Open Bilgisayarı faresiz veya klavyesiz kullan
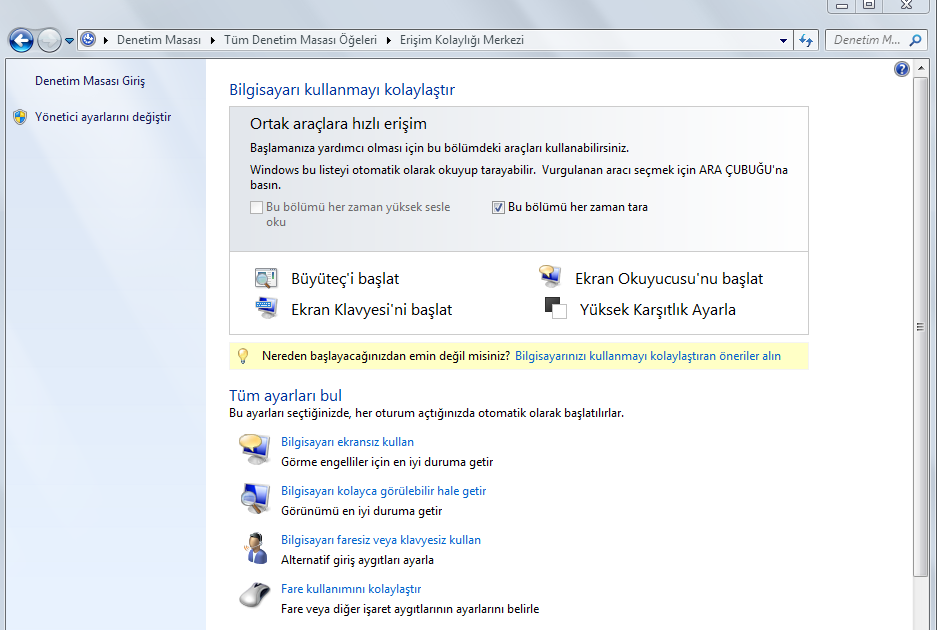 coord(381,540)
